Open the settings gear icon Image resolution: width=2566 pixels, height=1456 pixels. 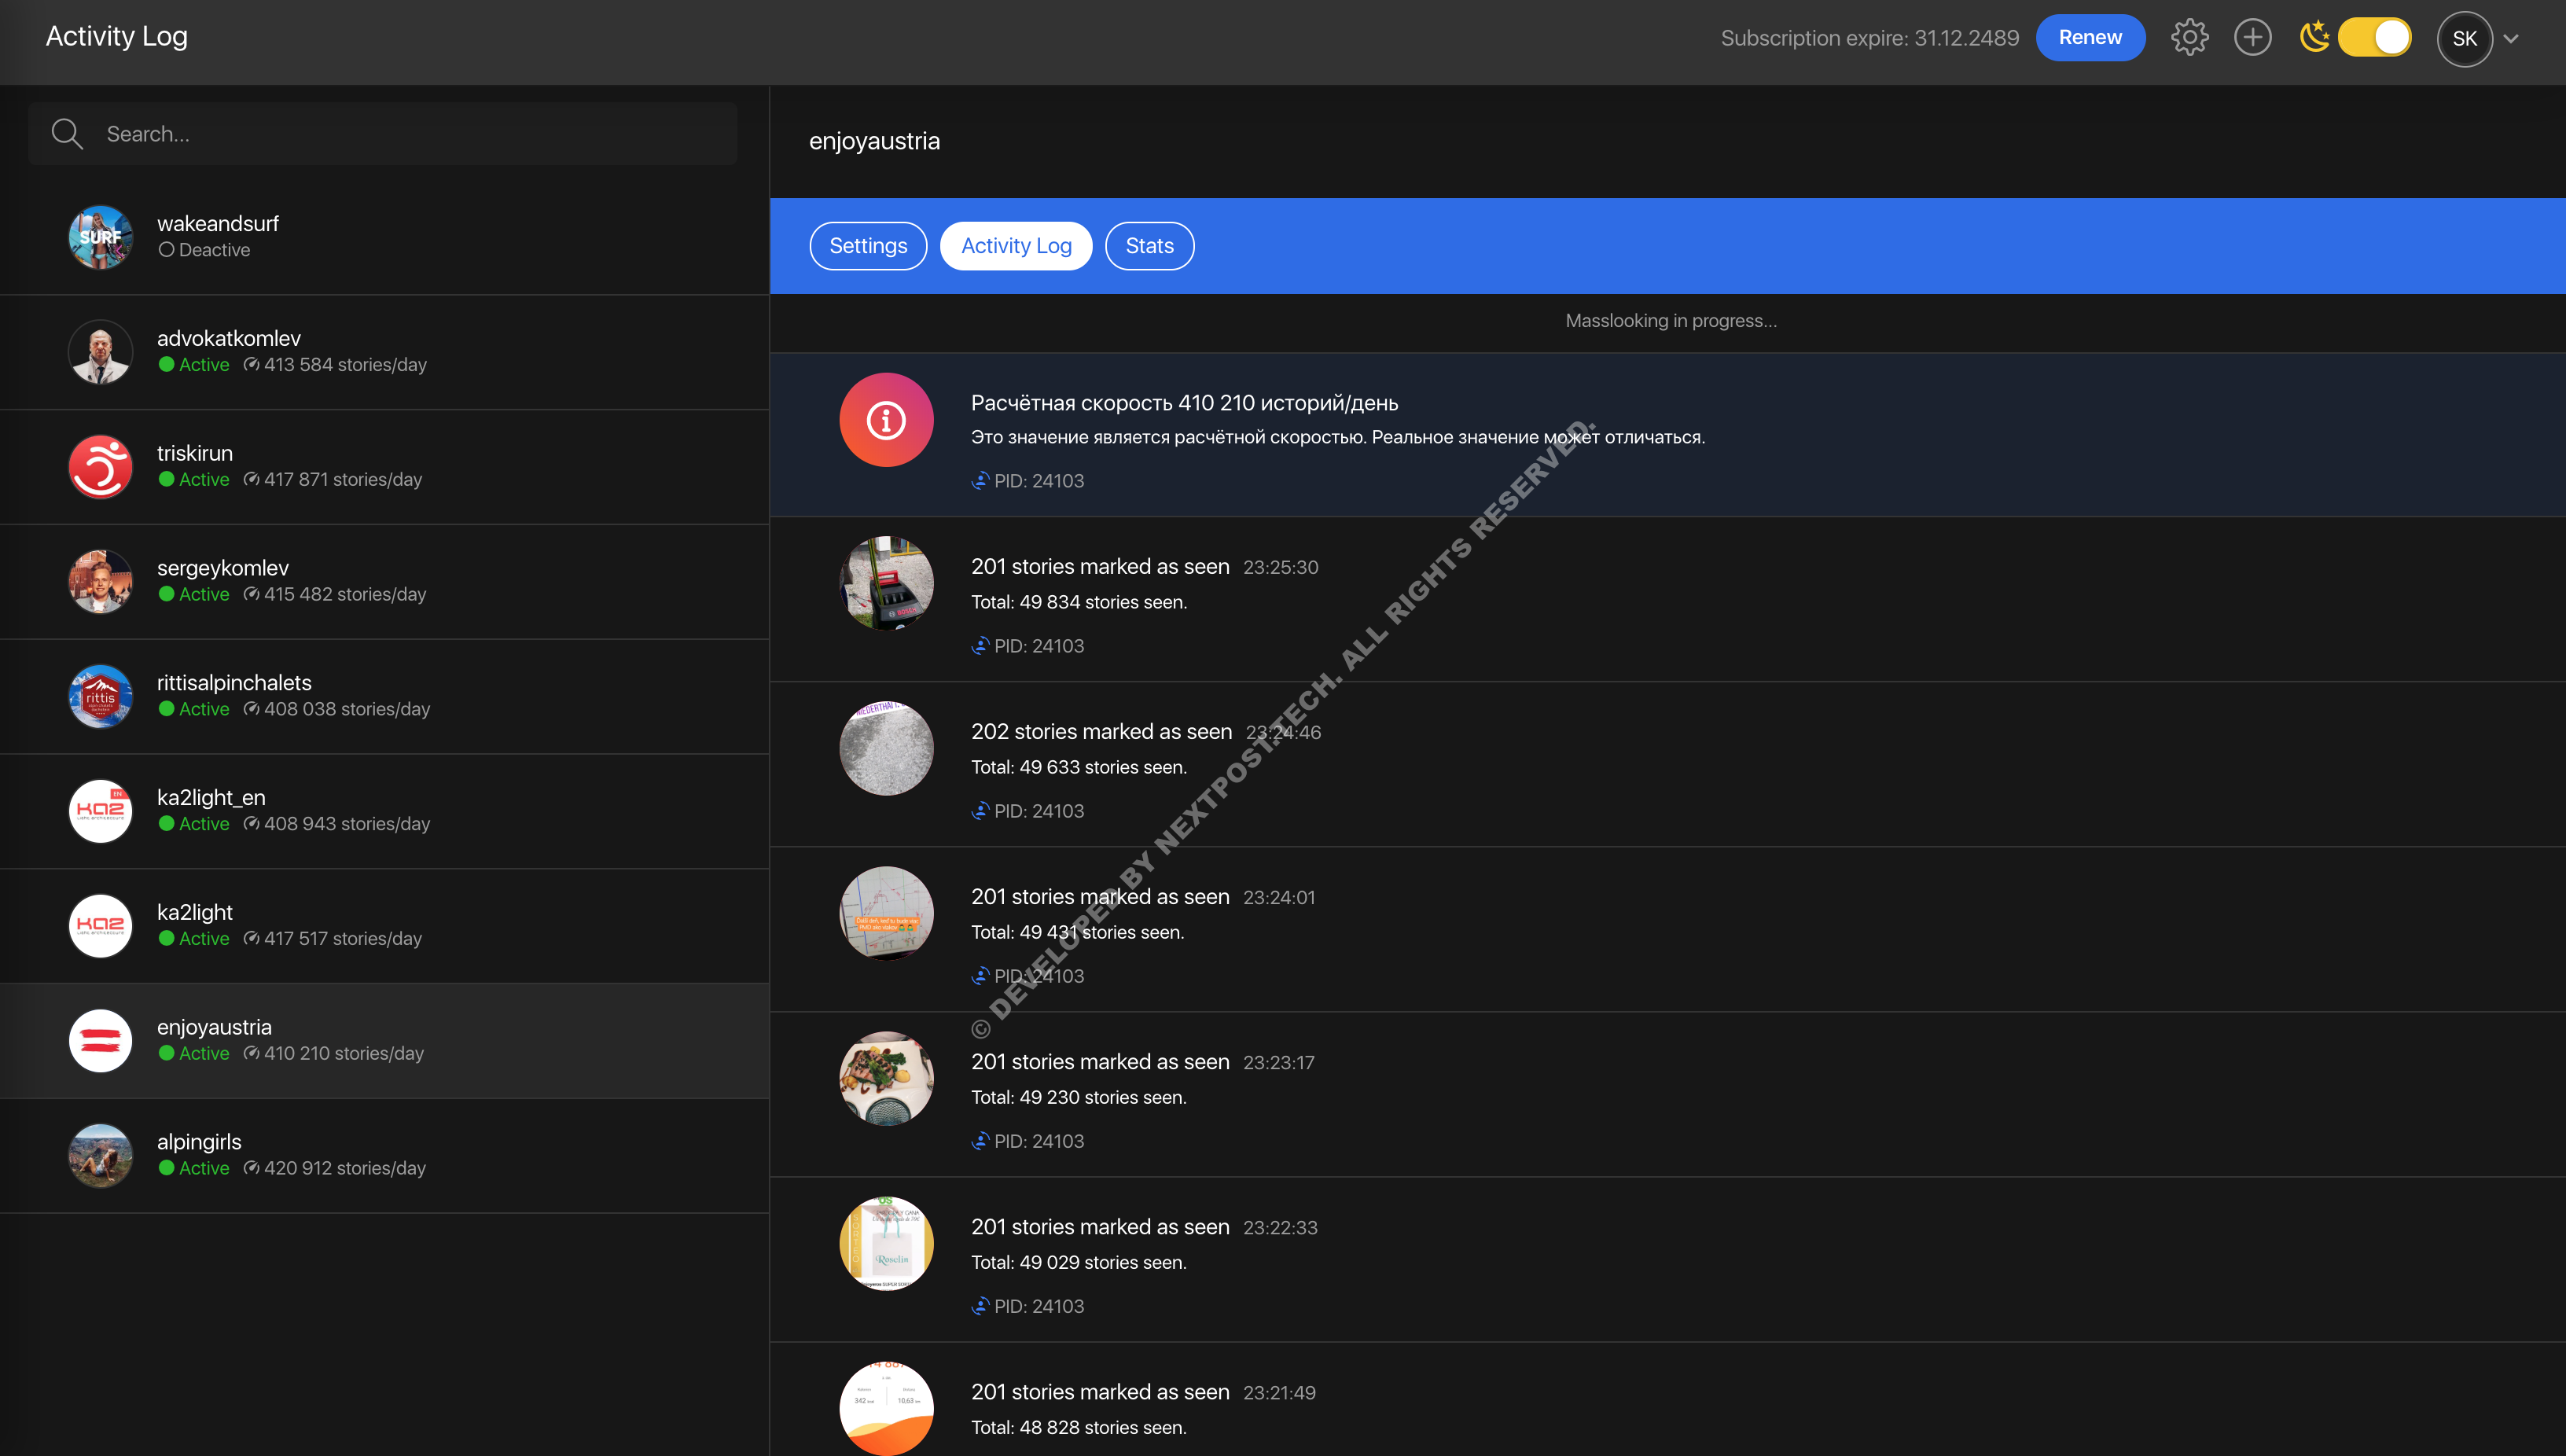coord(2188,38)
